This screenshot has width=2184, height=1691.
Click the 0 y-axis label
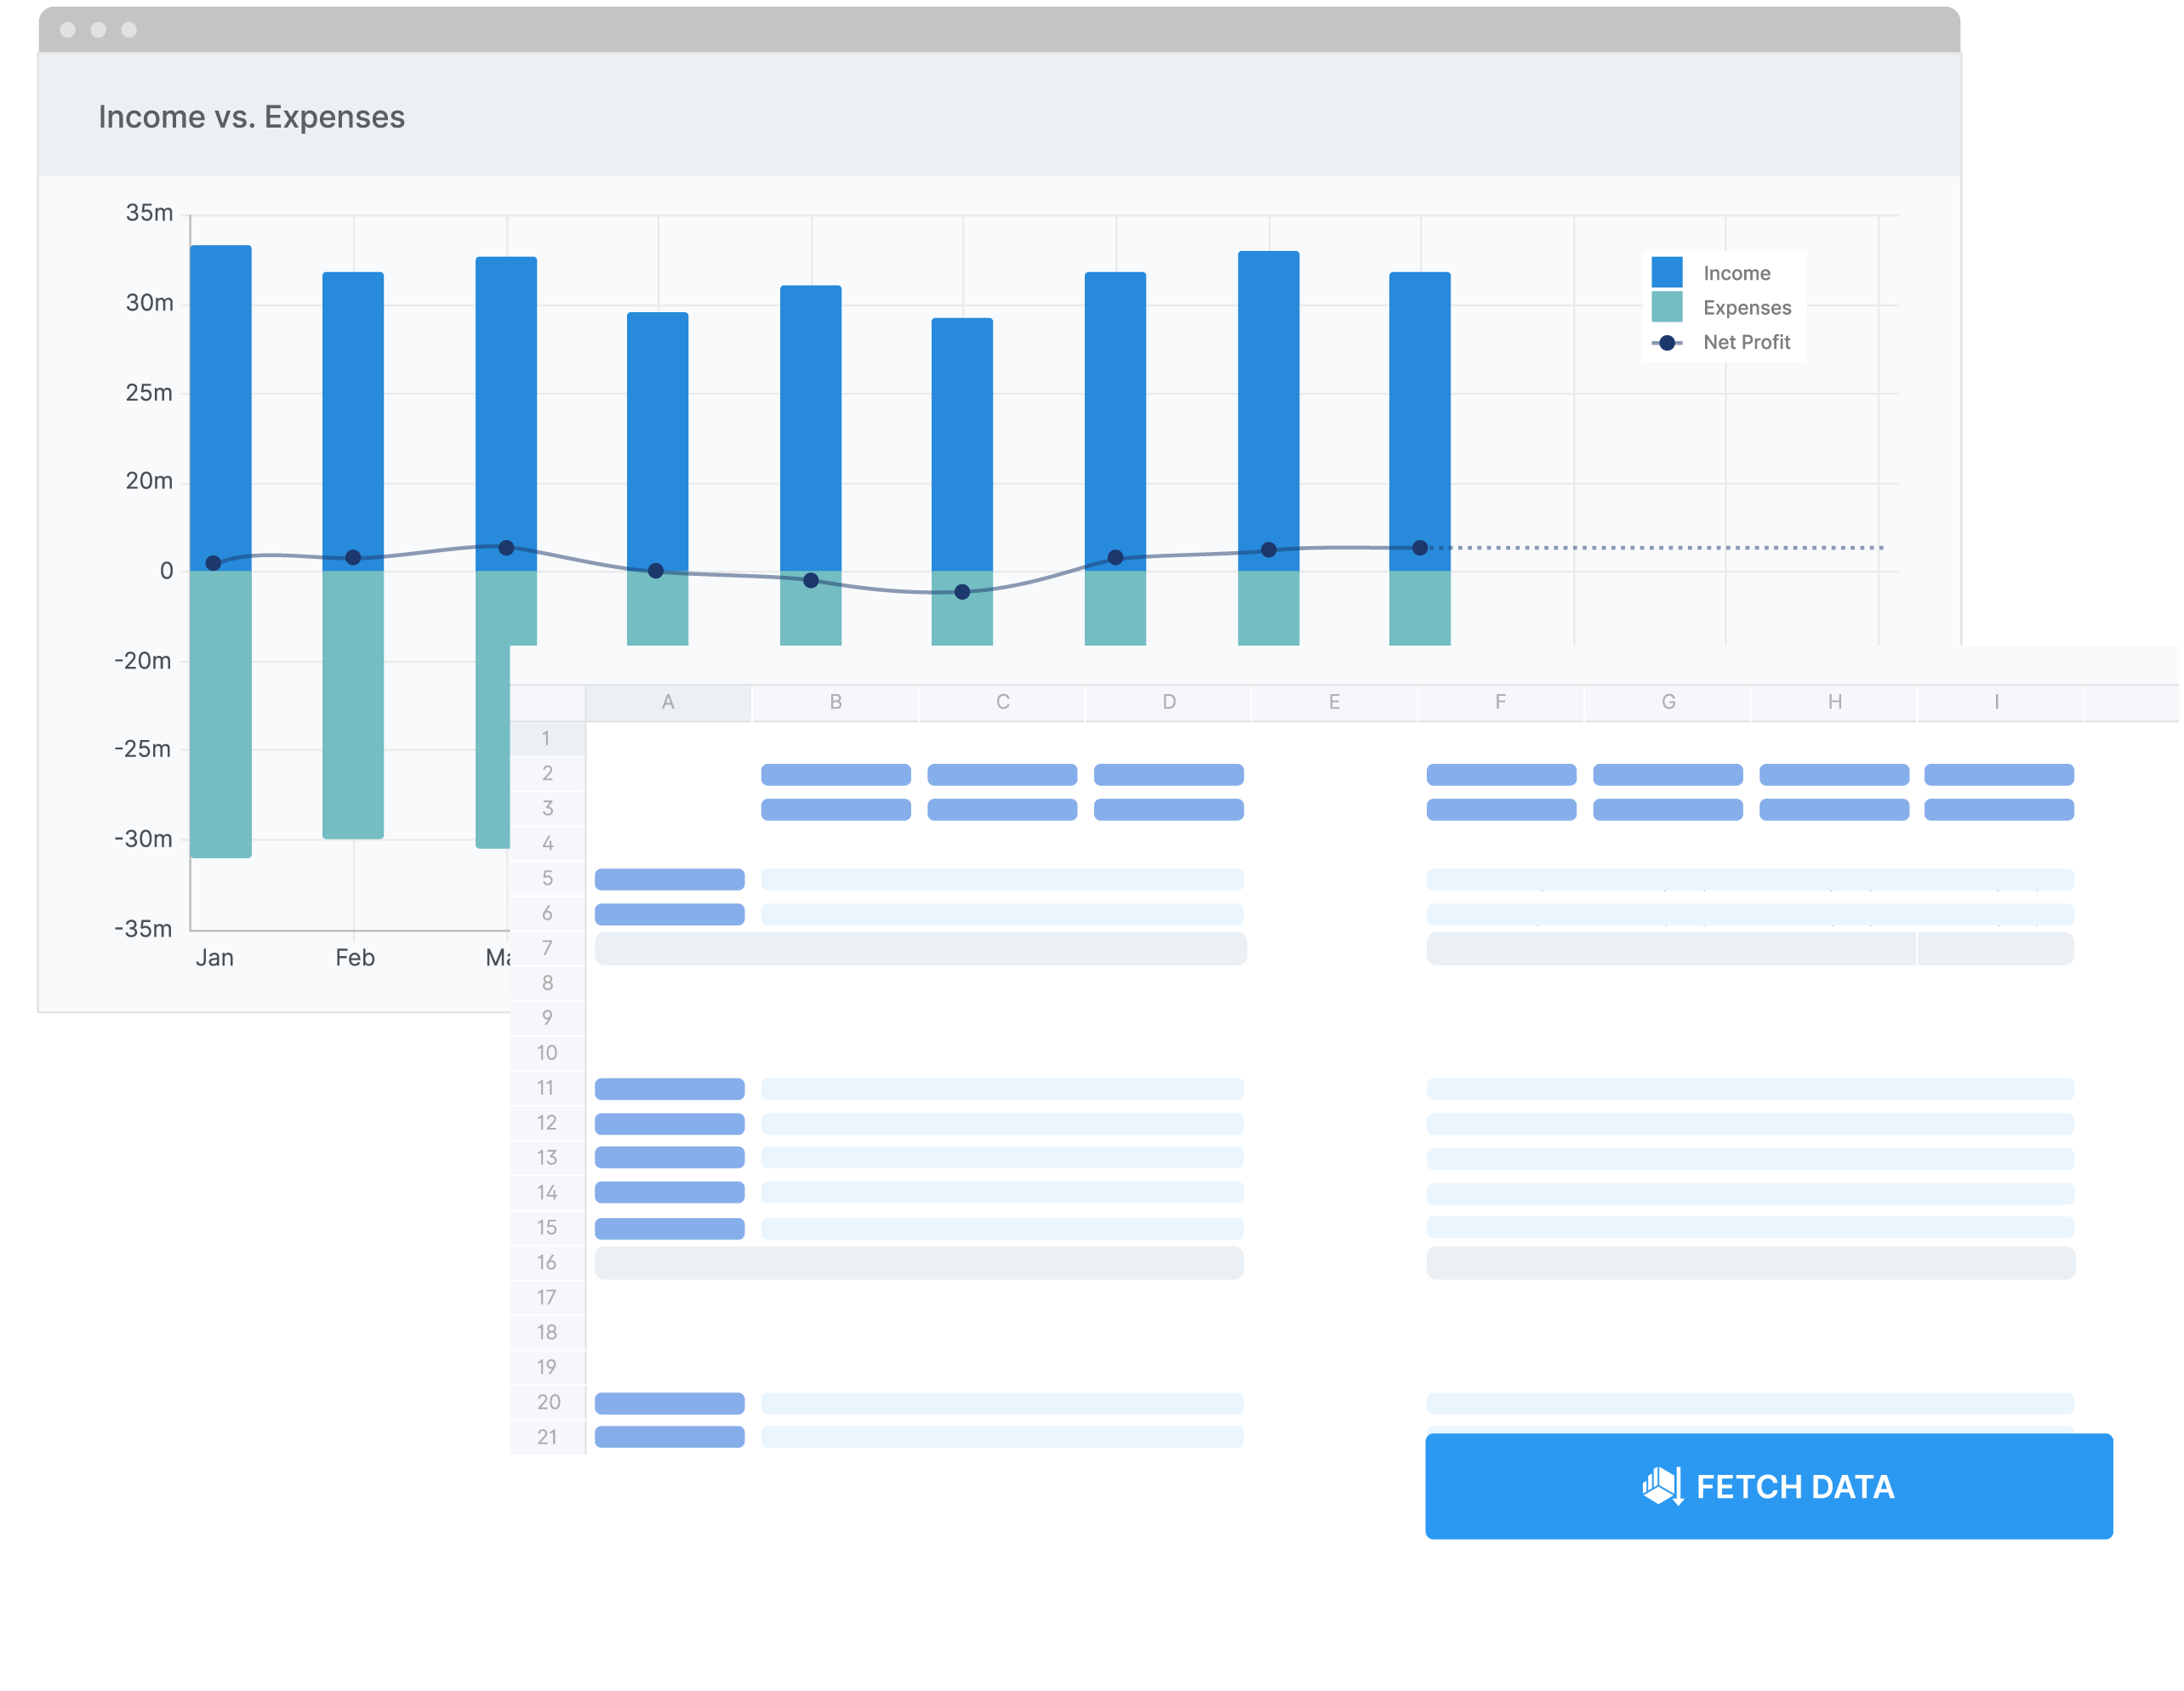coord(166,571)
